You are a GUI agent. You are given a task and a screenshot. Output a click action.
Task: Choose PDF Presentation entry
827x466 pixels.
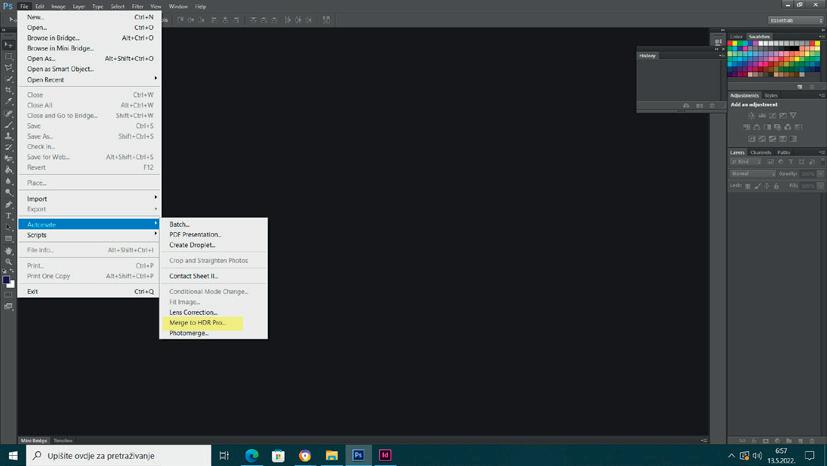pos(214,235)
